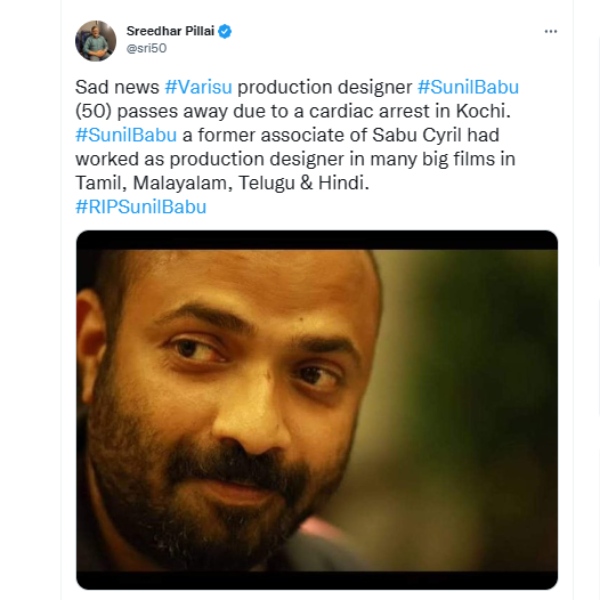This screenshot has height=600, width=600.
Task: Open the #Varisu hashtag
Action: pyautogui.click(x=199, y=87)
